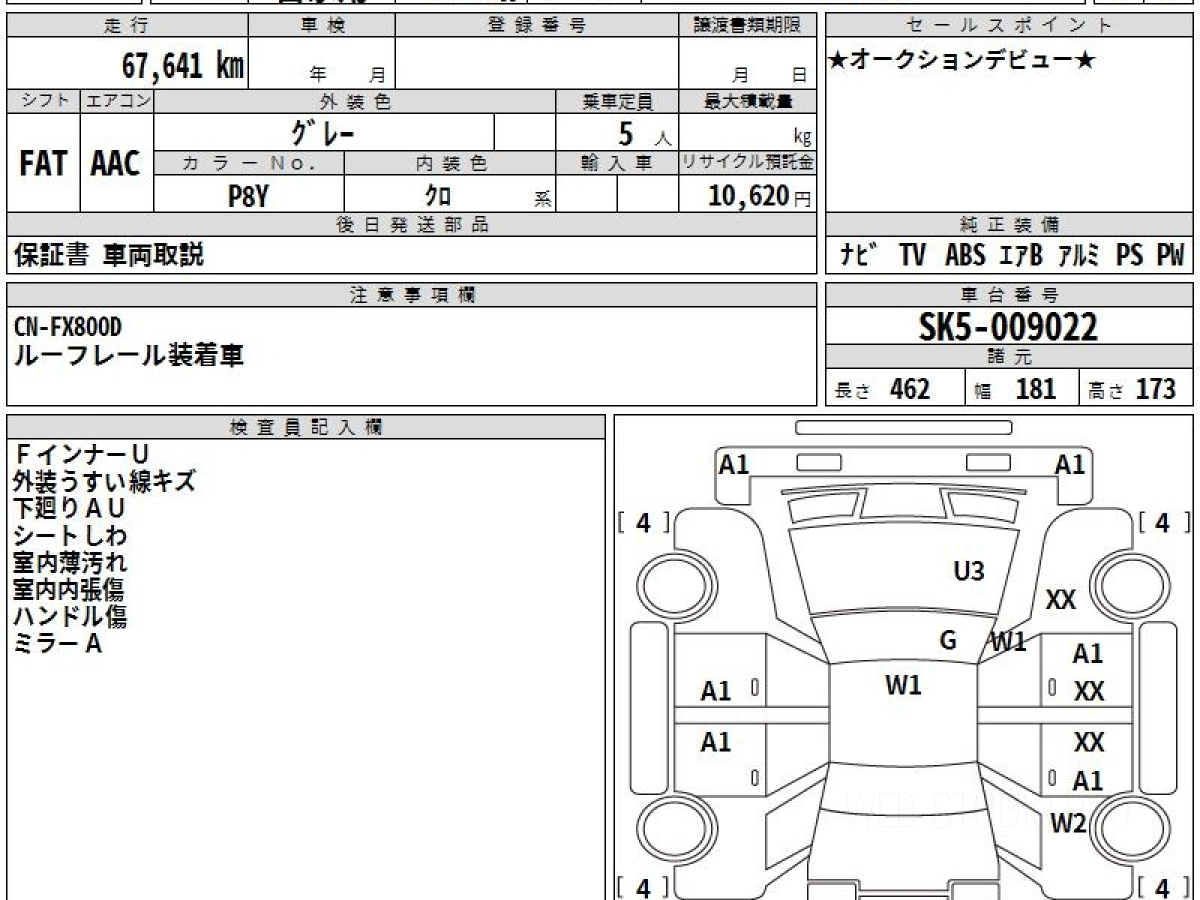Select the リサイクル預託金 header

pyautogui.click(x=747, y=163)
